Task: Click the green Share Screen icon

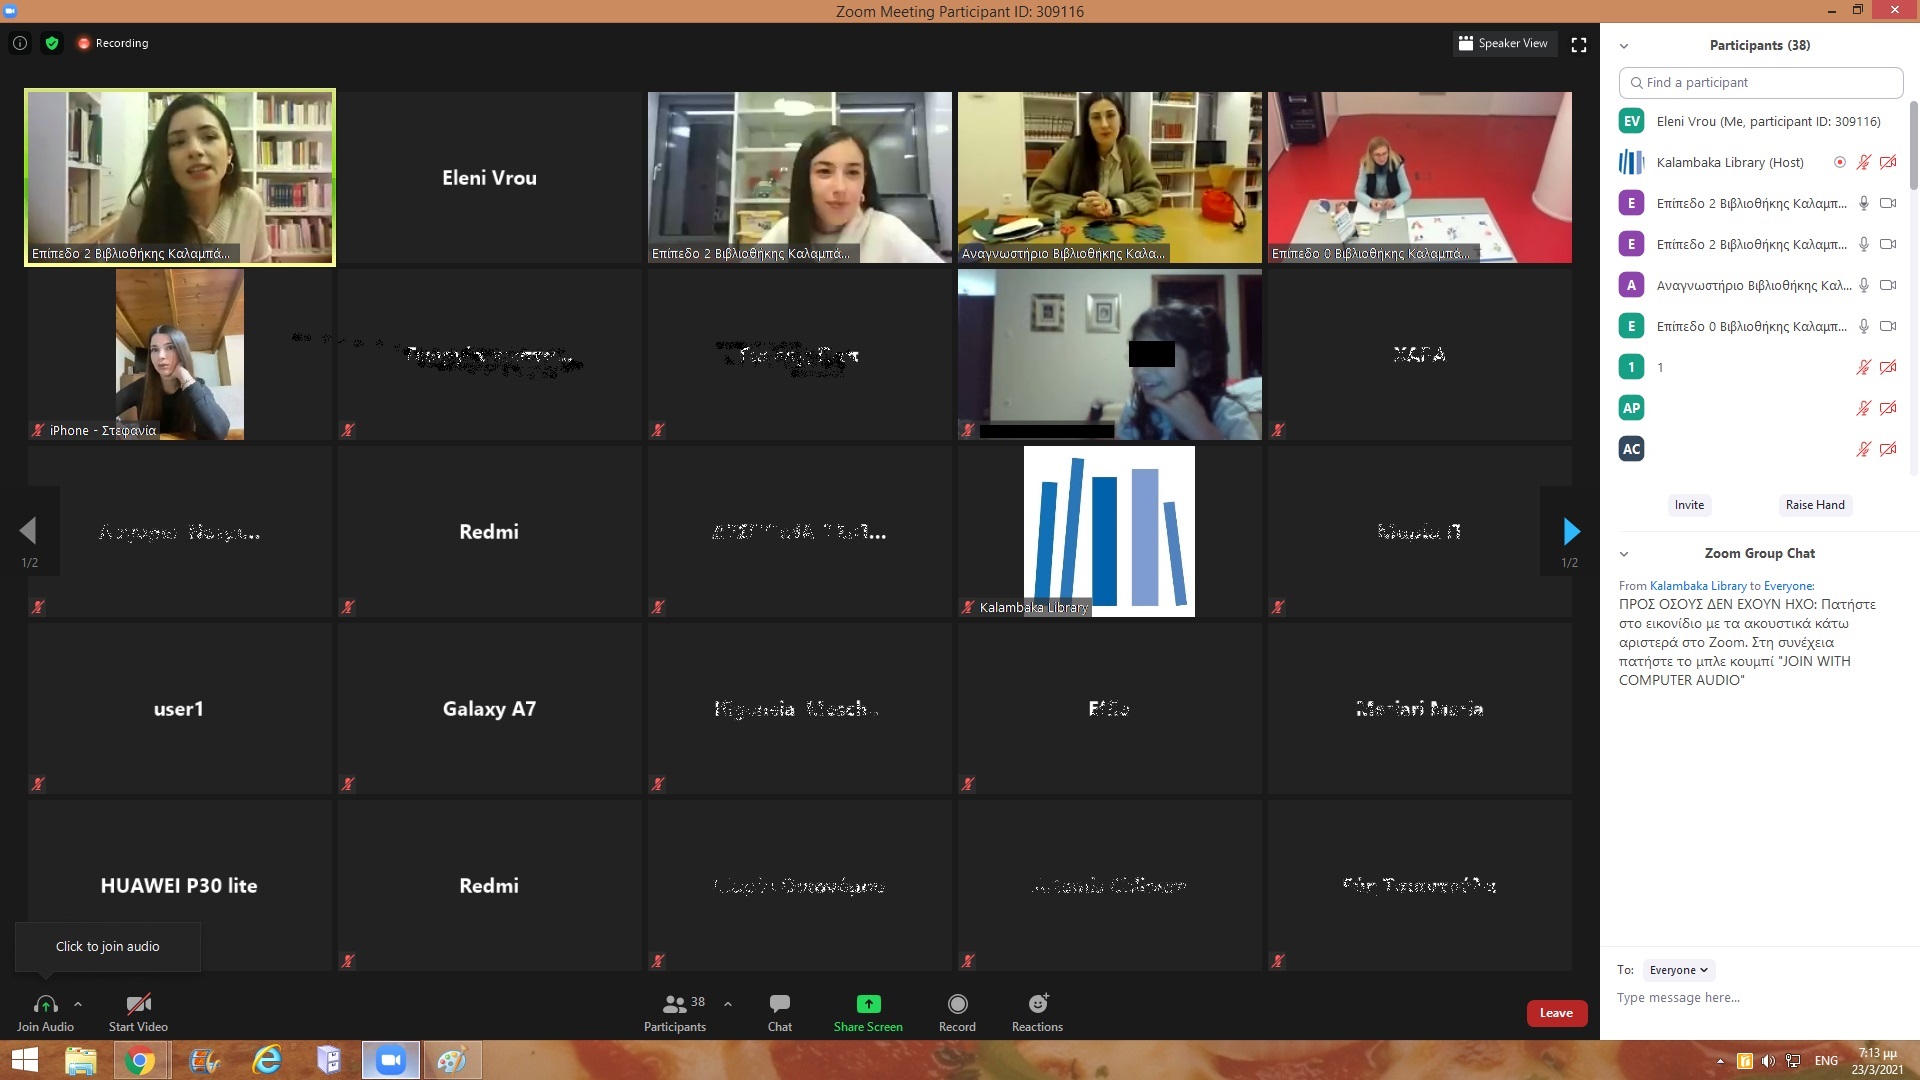Action: (868, 1004)
